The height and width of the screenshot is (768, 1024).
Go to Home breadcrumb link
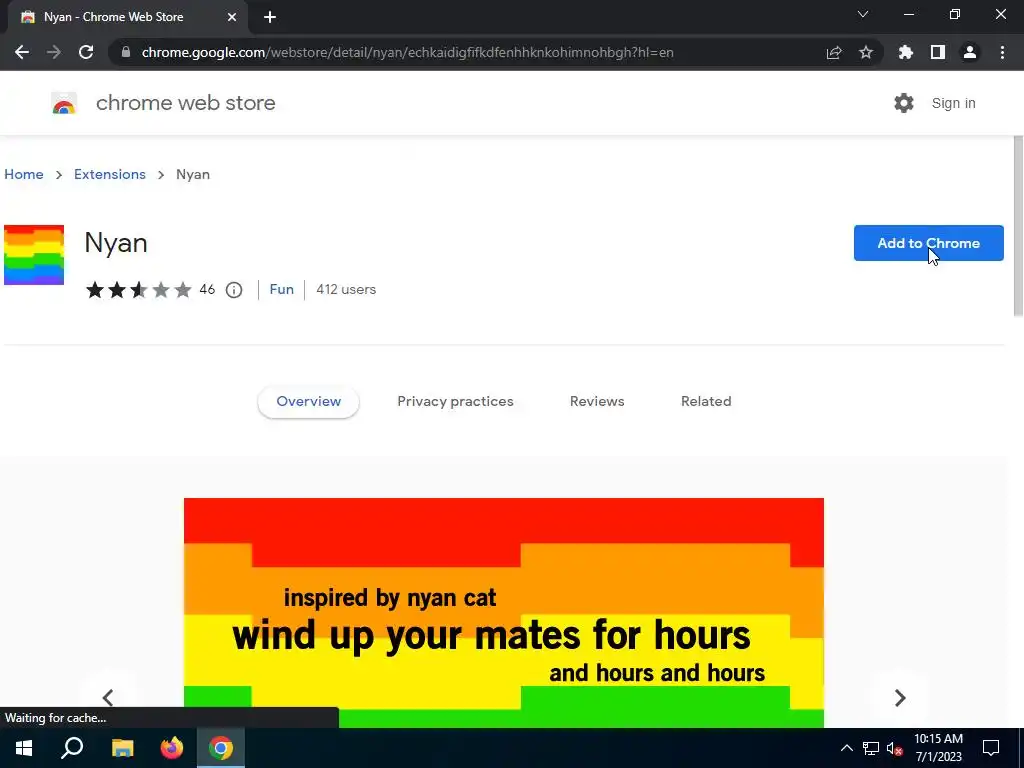[24, 174]
